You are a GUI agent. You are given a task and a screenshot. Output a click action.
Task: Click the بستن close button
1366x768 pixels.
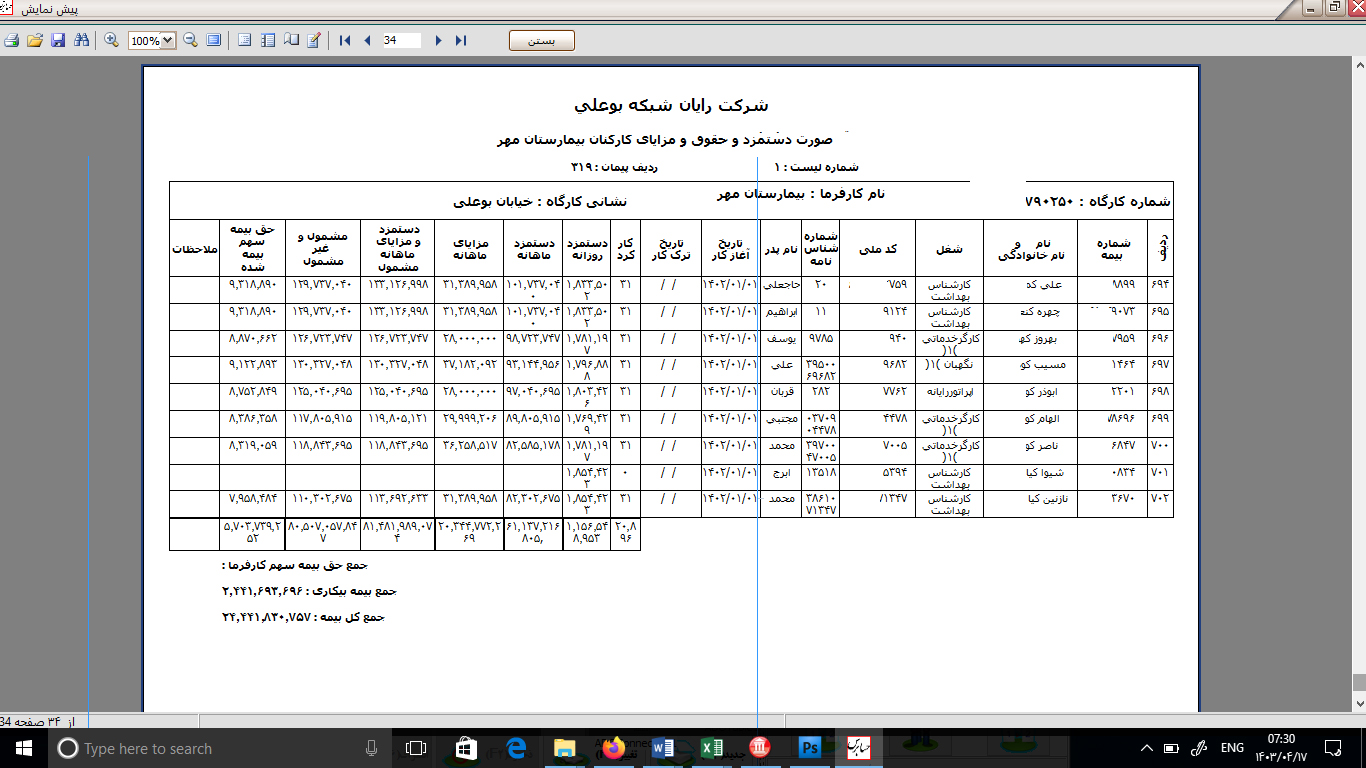(542, 41)
